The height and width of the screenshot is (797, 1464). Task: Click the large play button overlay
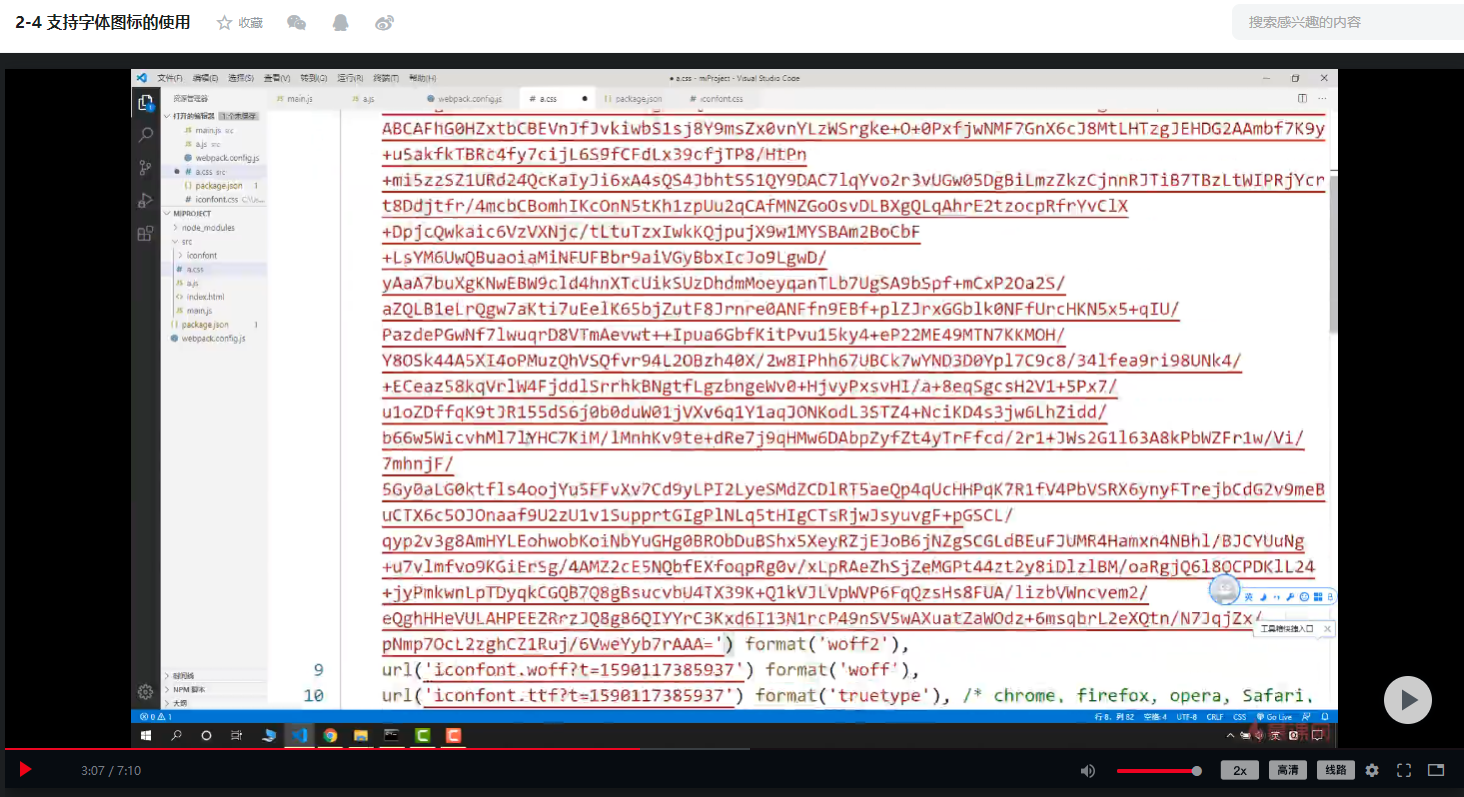[x=1408, y=700]
